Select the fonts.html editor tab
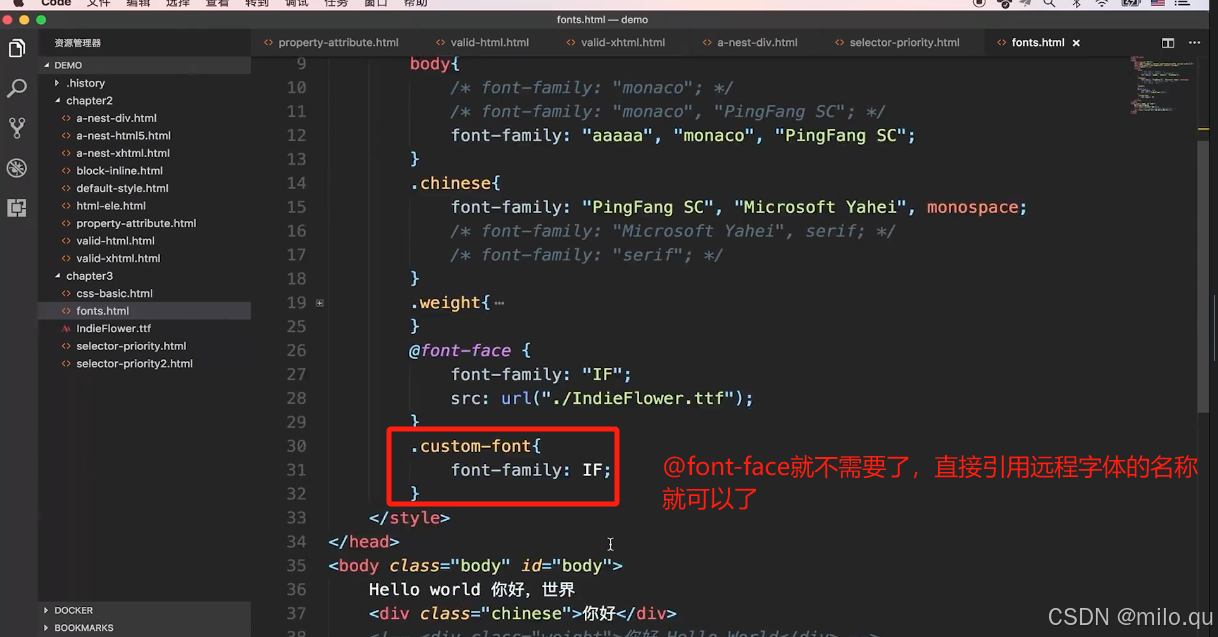The width and height of the screenshot is (1218, 637). point(1037,43)
